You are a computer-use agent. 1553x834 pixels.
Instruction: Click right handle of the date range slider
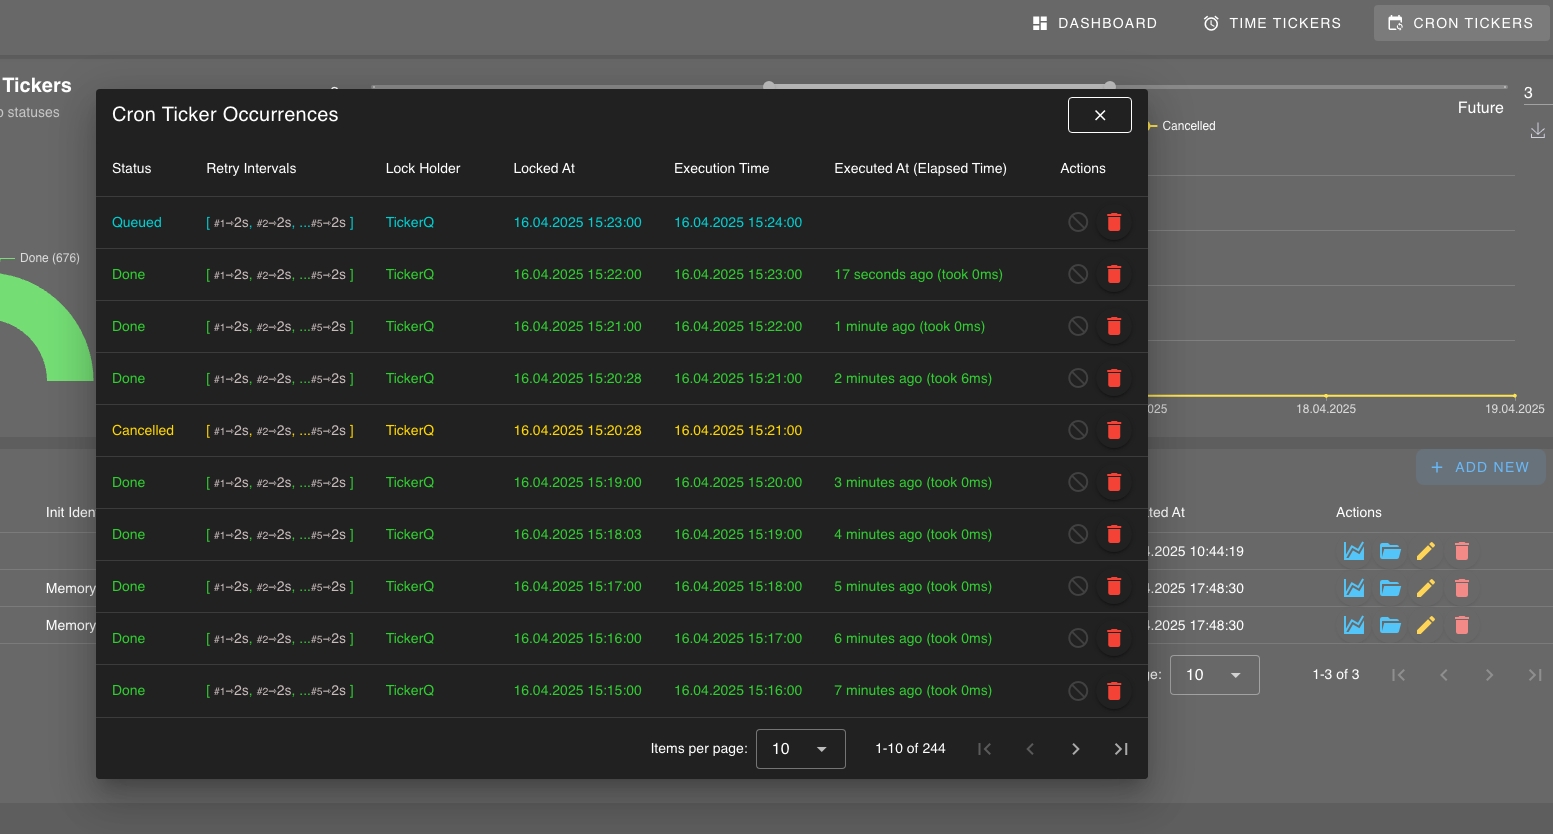point(1110,86)
